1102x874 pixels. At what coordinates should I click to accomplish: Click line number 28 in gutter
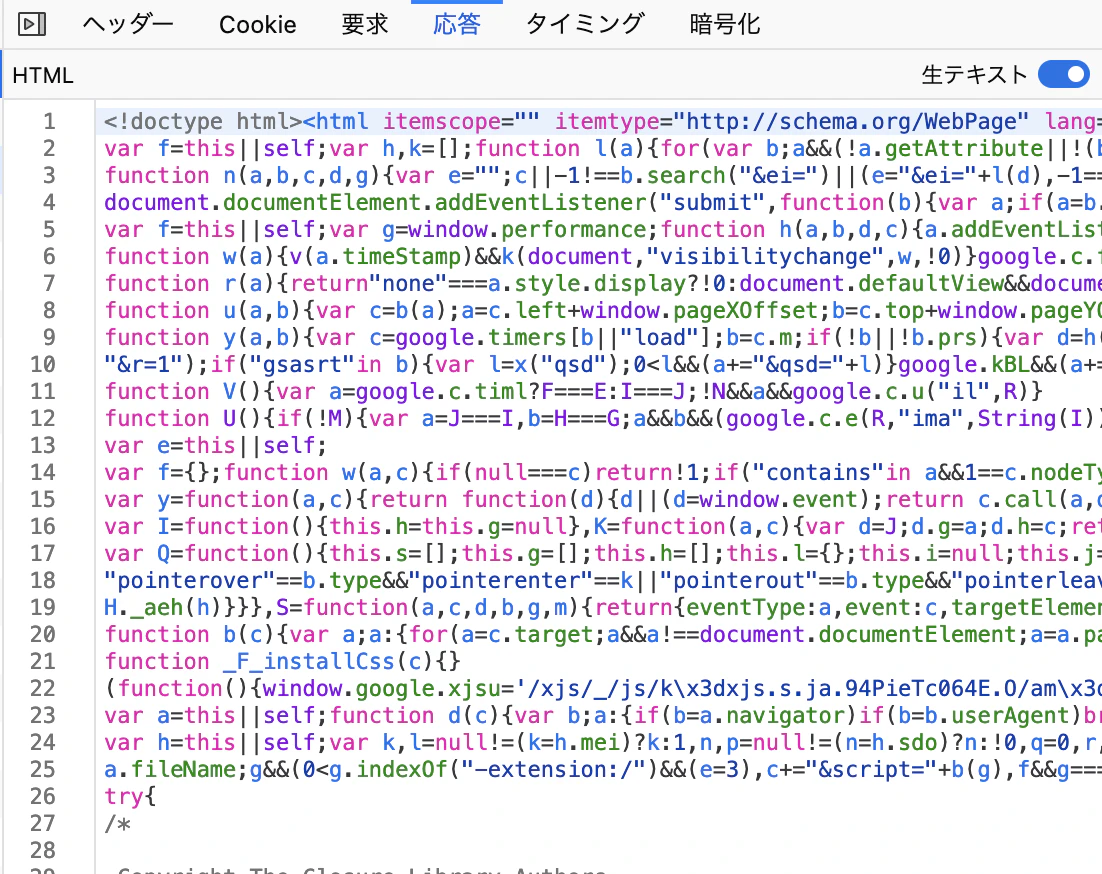tap(43, 850)
